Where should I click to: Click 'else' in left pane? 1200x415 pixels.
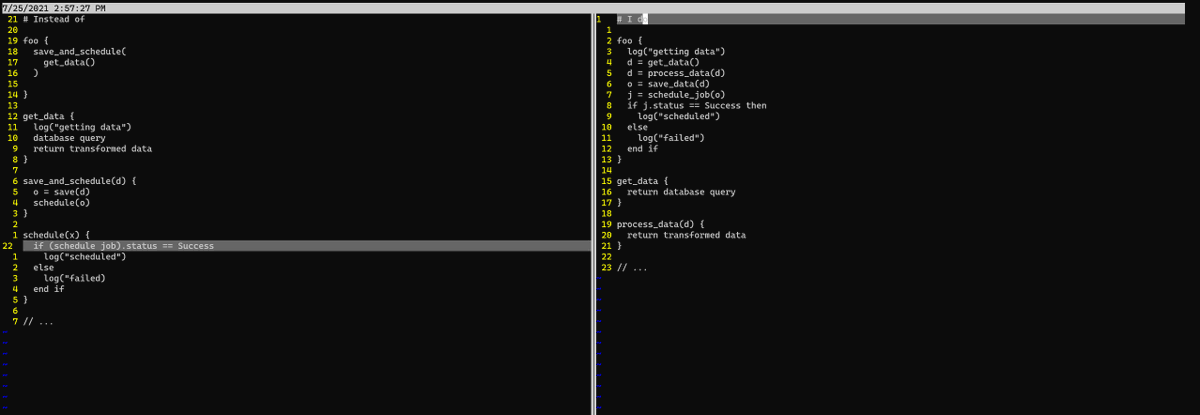coord(44,267)
